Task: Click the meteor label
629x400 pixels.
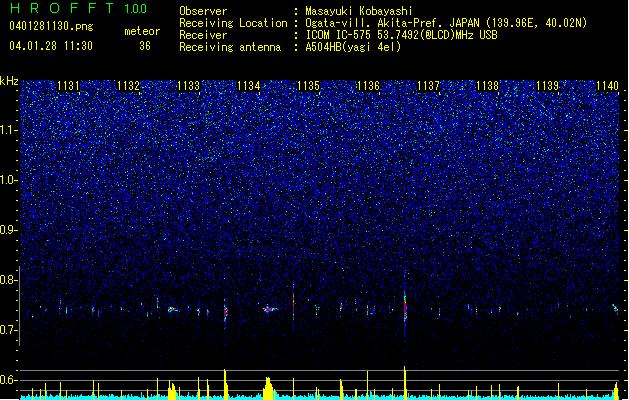Action: (142, 31)
